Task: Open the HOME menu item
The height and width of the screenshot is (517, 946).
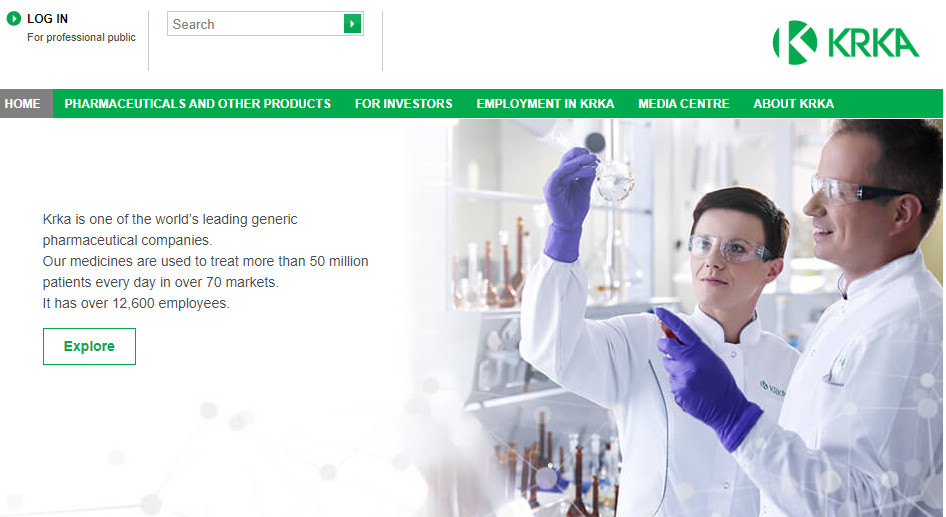Action: (23, 104)
